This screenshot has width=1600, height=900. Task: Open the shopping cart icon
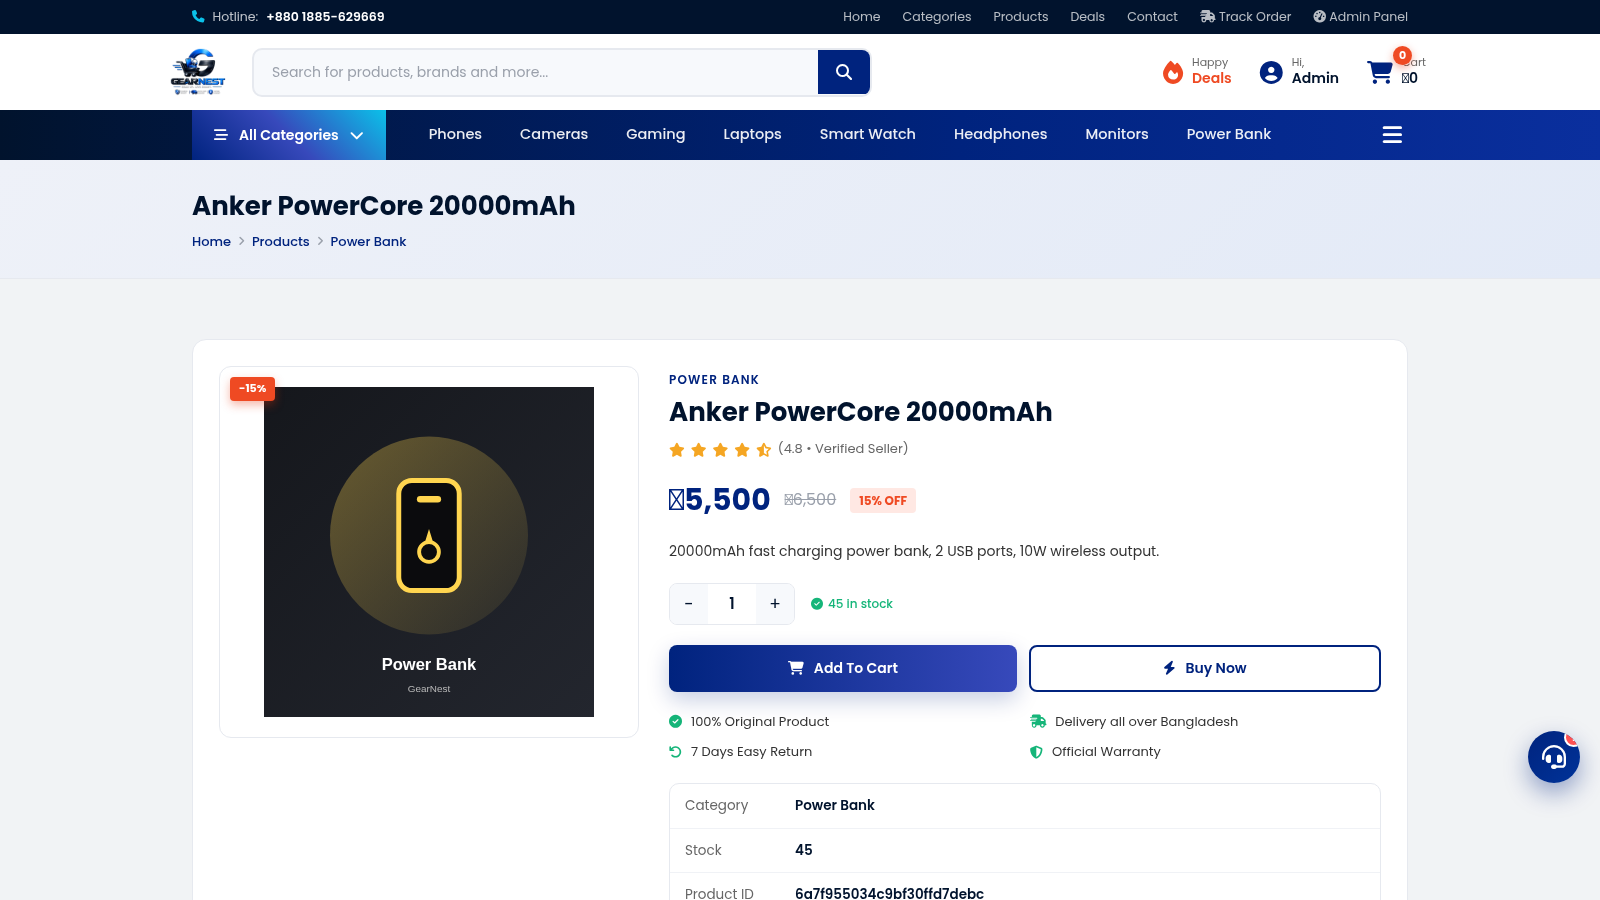tap(1380, 72)
